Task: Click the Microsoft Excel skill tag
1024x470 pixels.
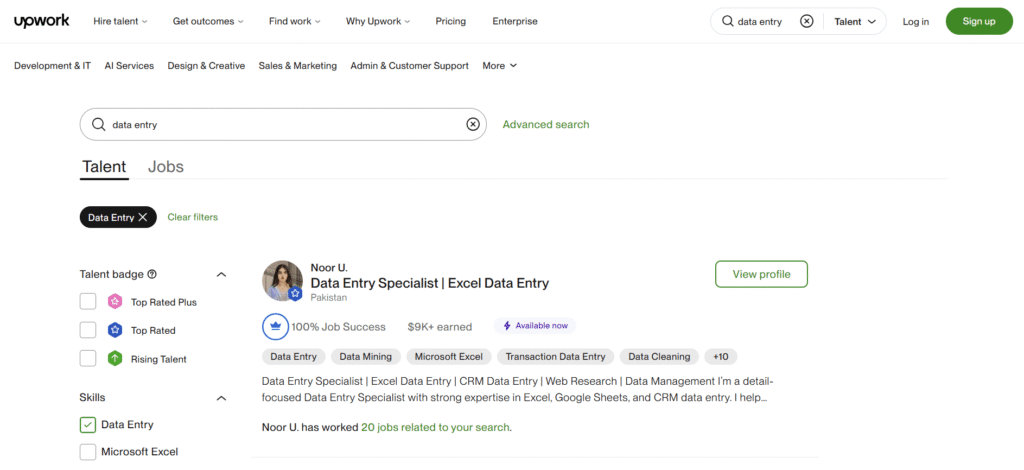Action: pos(449,356)
